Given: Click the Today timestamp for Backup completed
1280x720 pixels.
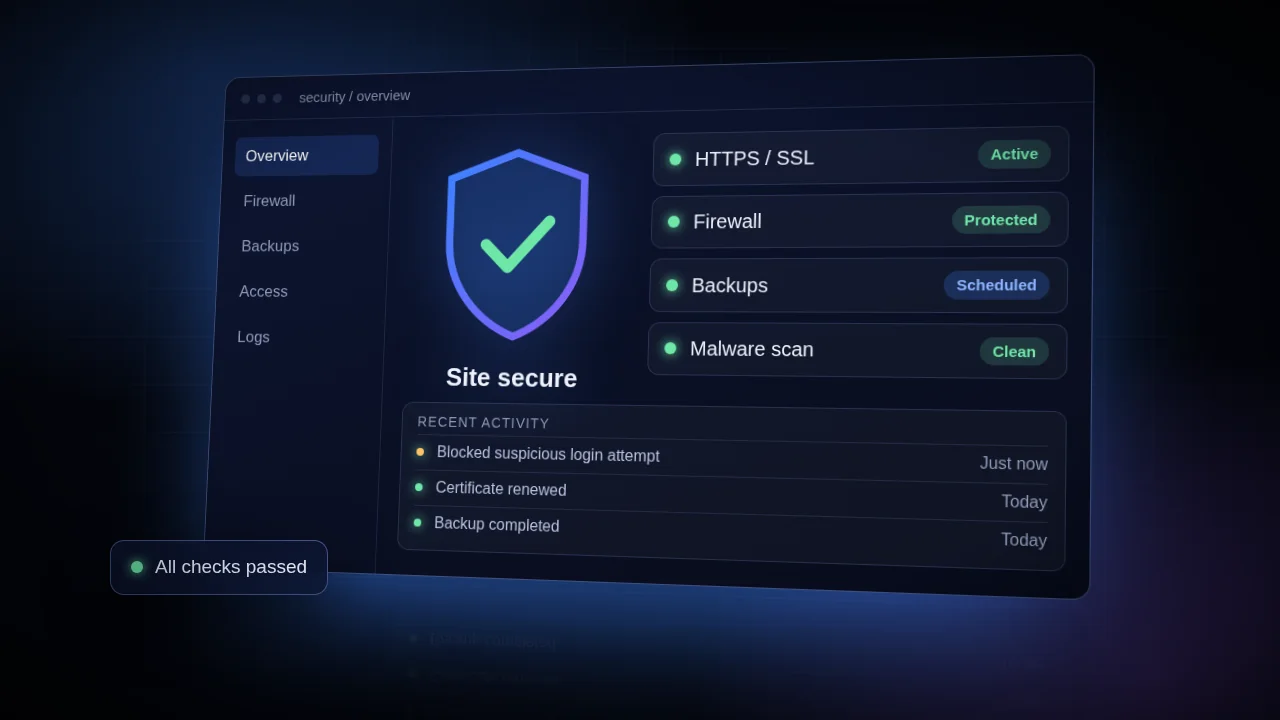Looking at the screenshot, I should [1024, 540].
